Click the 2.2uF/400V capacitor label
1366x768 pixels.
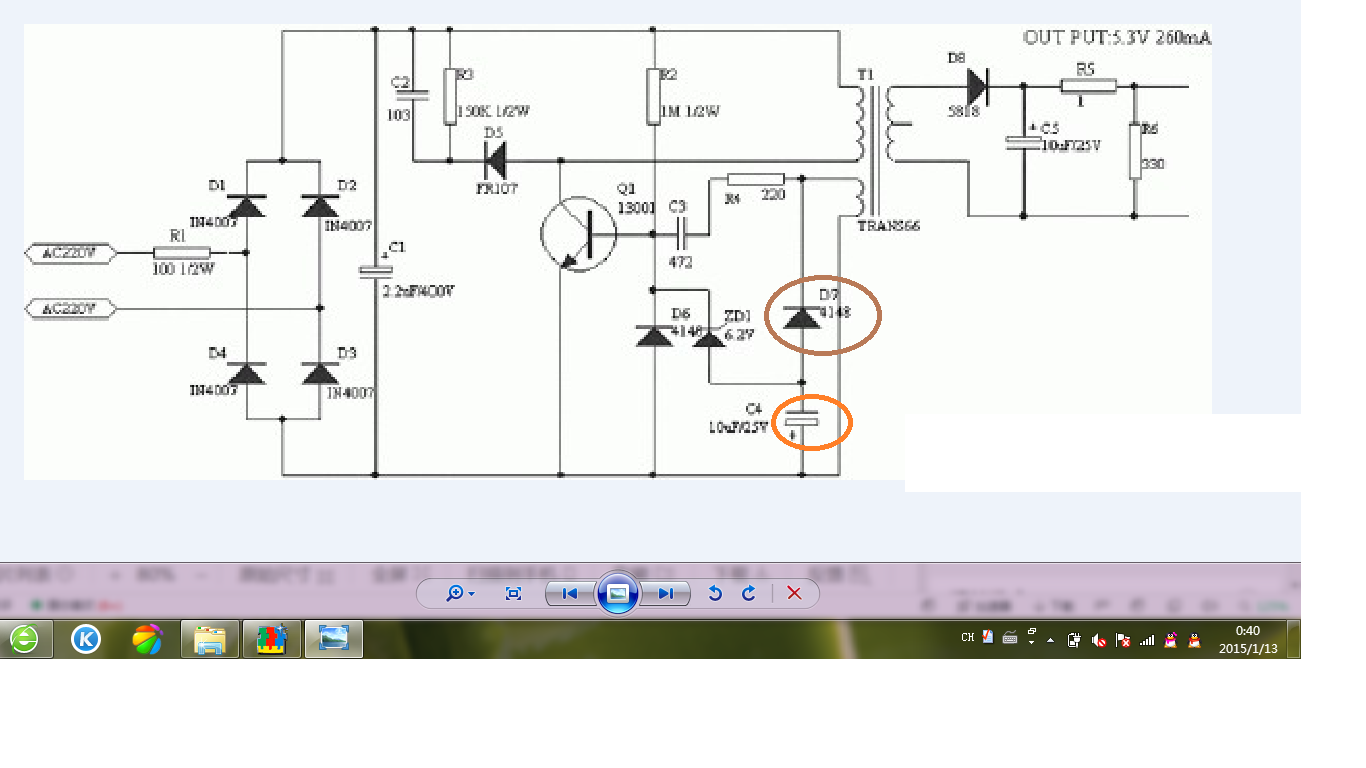point(419,292)
